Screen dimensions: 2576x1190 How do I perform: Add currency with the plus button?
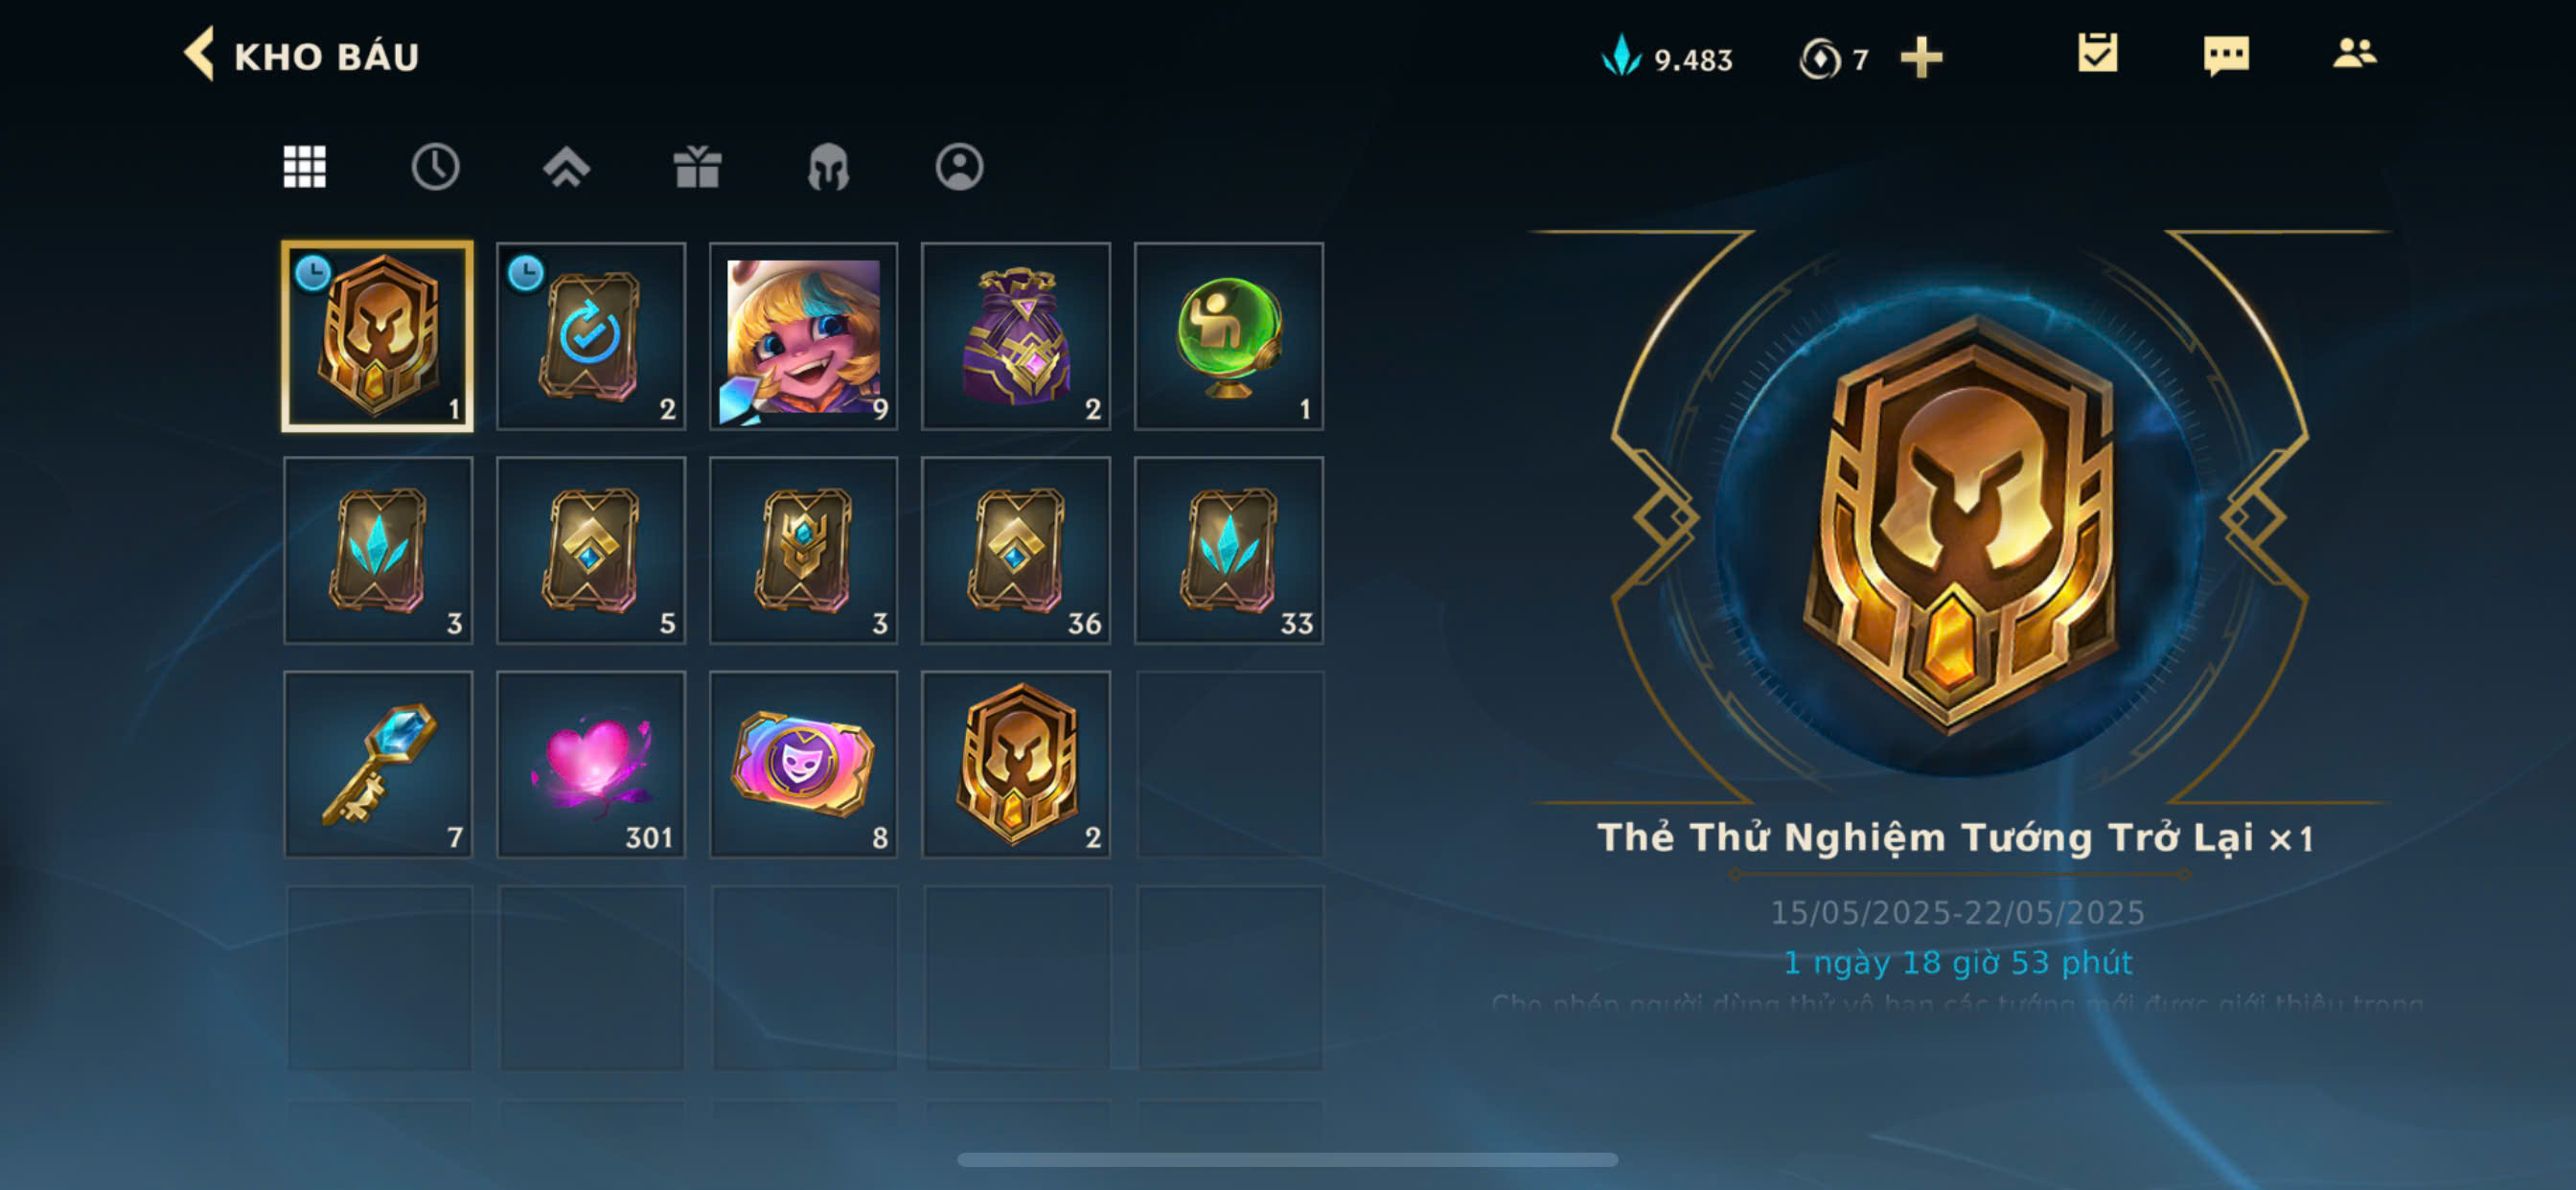coord(1921,57)
